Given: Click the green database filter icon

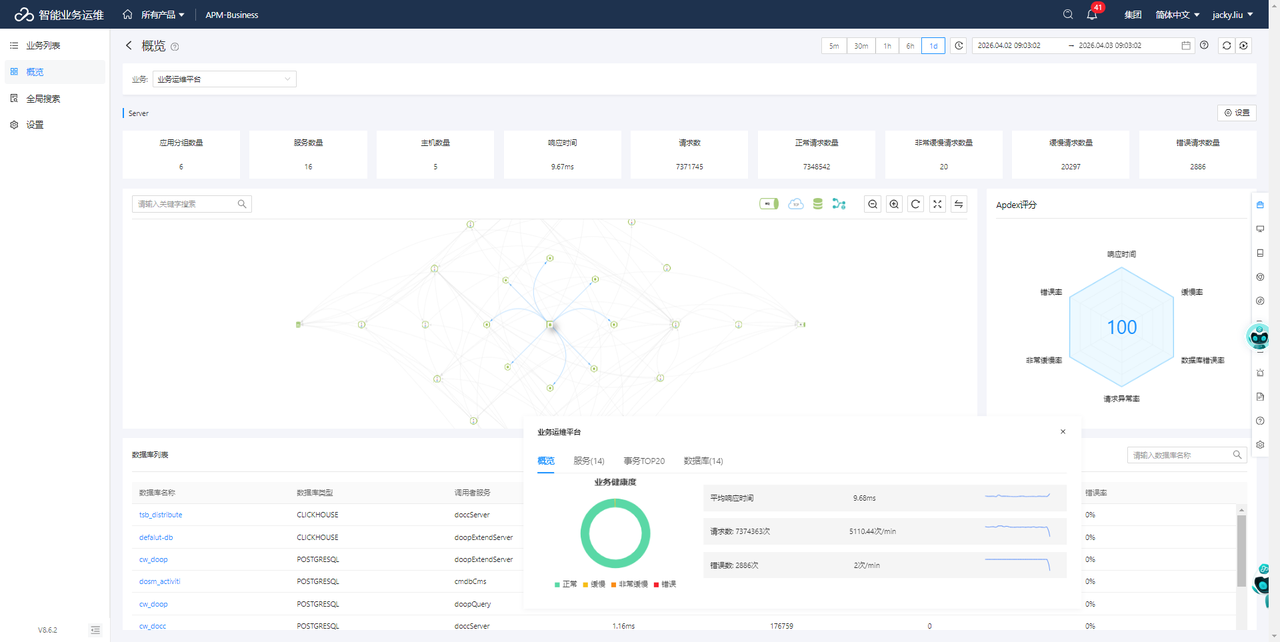Looking at the screenshot, I should (818, 204).
